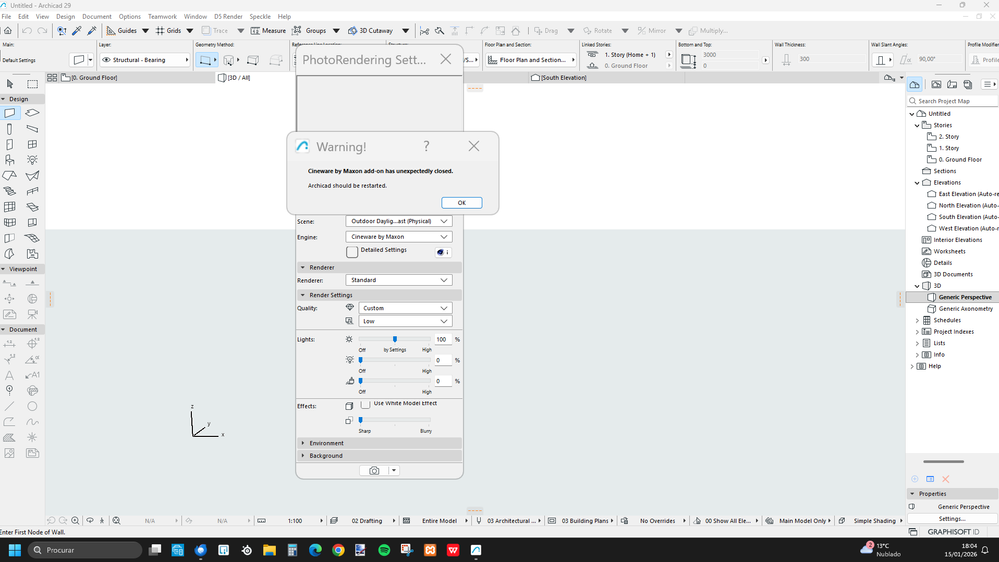
Task: Click the Pick Up Parameters eyedropper icon
Action: [x=76, y=31]
